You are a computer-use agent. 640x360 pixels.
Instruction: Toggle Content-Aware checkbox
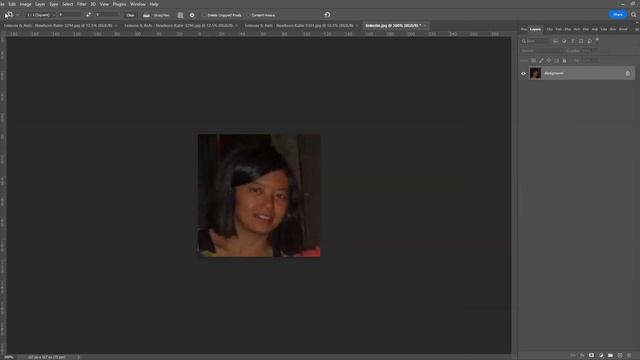click(x=248, y=15)
